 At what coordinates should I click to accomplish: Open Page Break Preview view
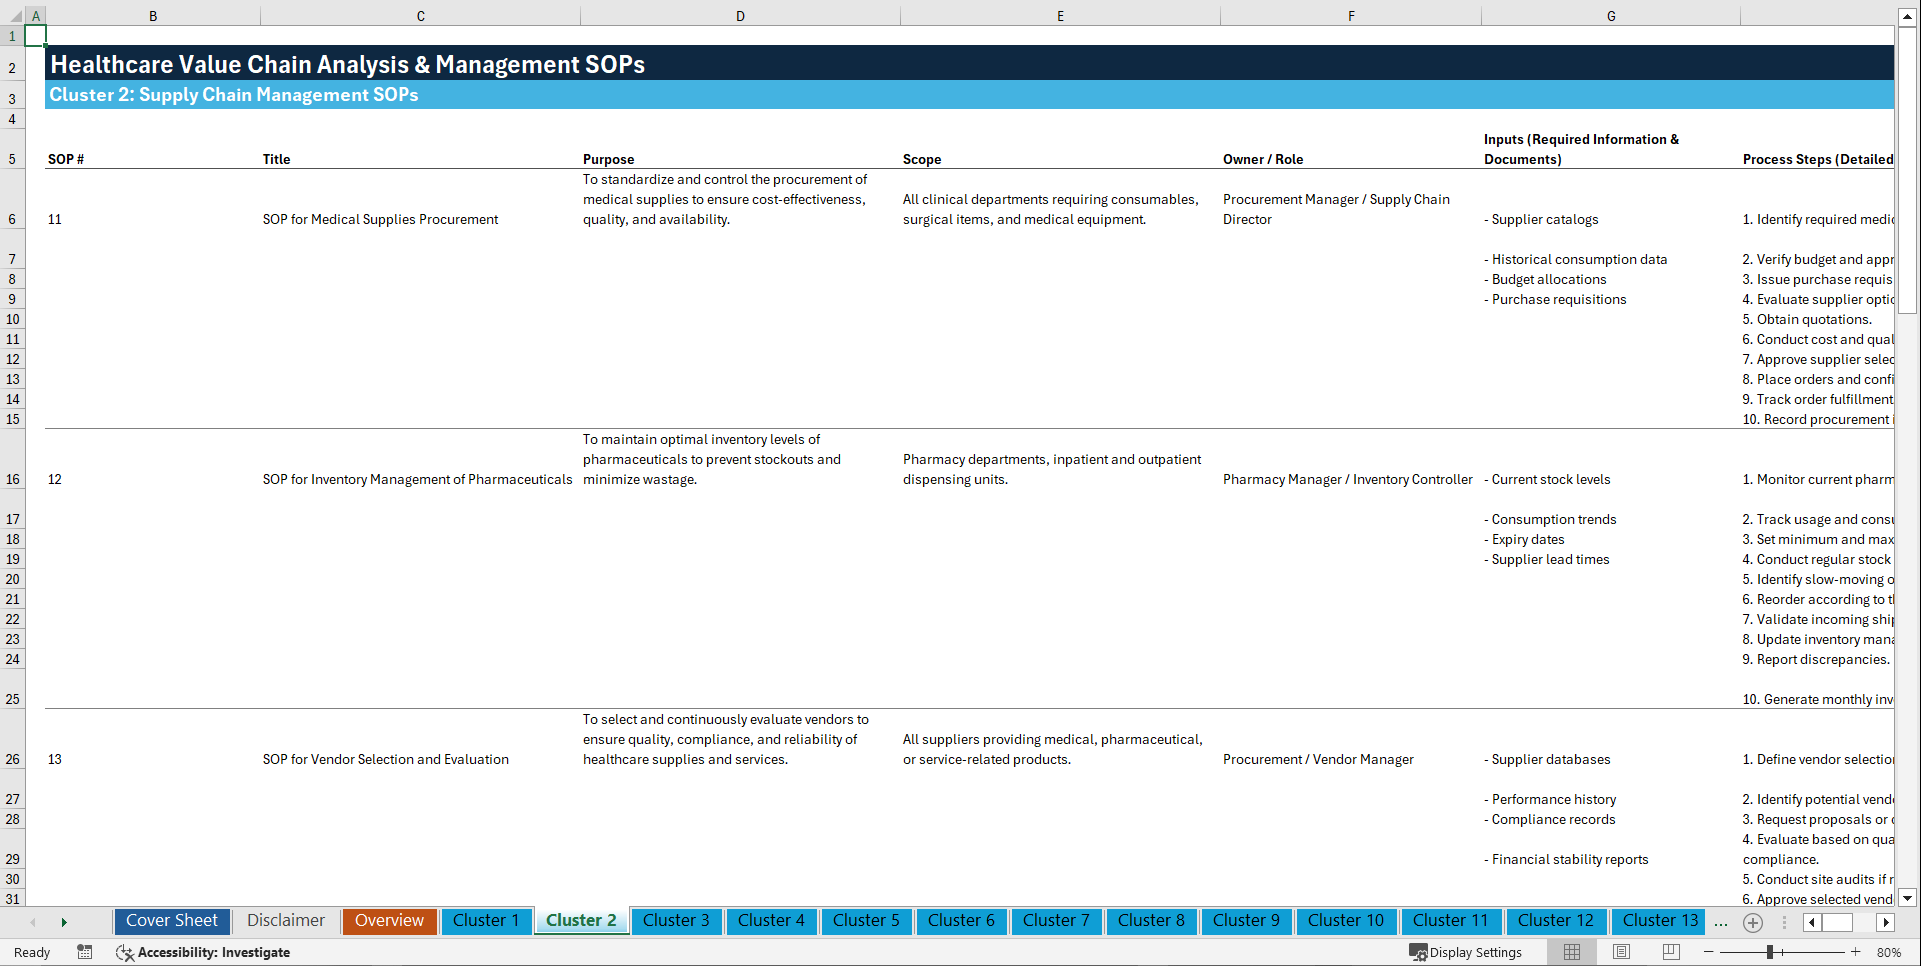[1671, 952]
